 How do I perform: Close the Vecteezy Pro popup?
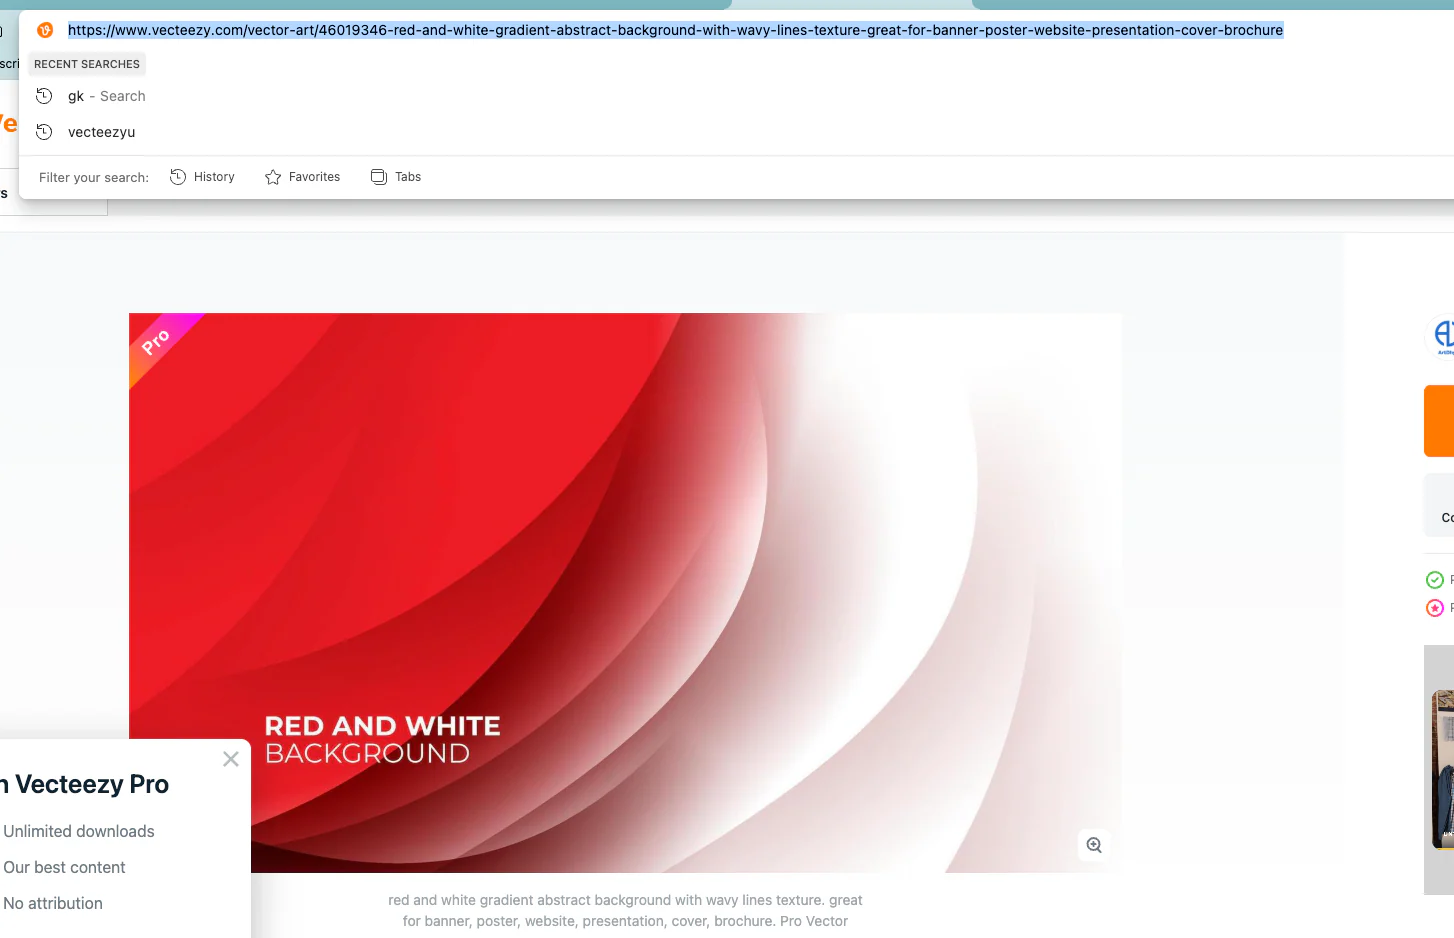point(231,759)
